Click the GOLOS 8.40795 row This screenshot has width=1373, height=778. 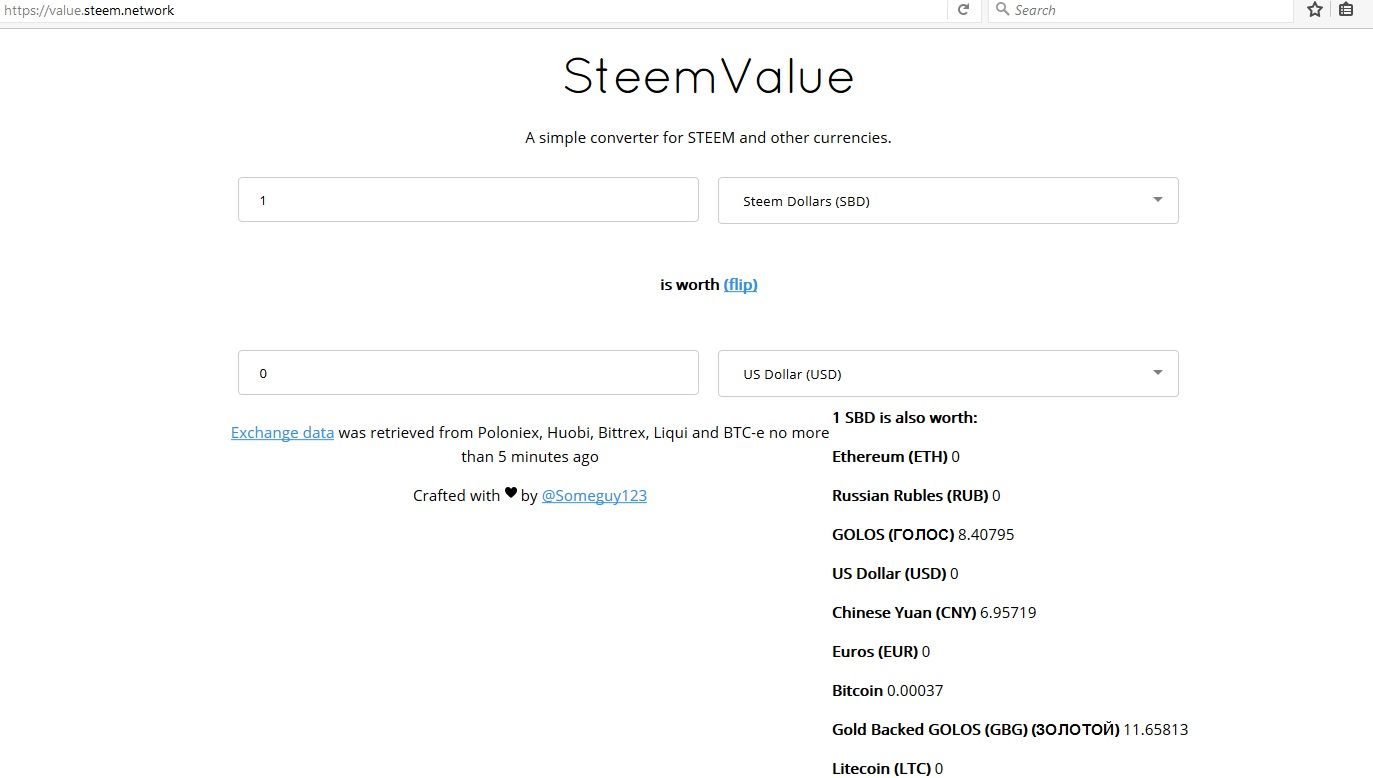click(x=923, y=535)
